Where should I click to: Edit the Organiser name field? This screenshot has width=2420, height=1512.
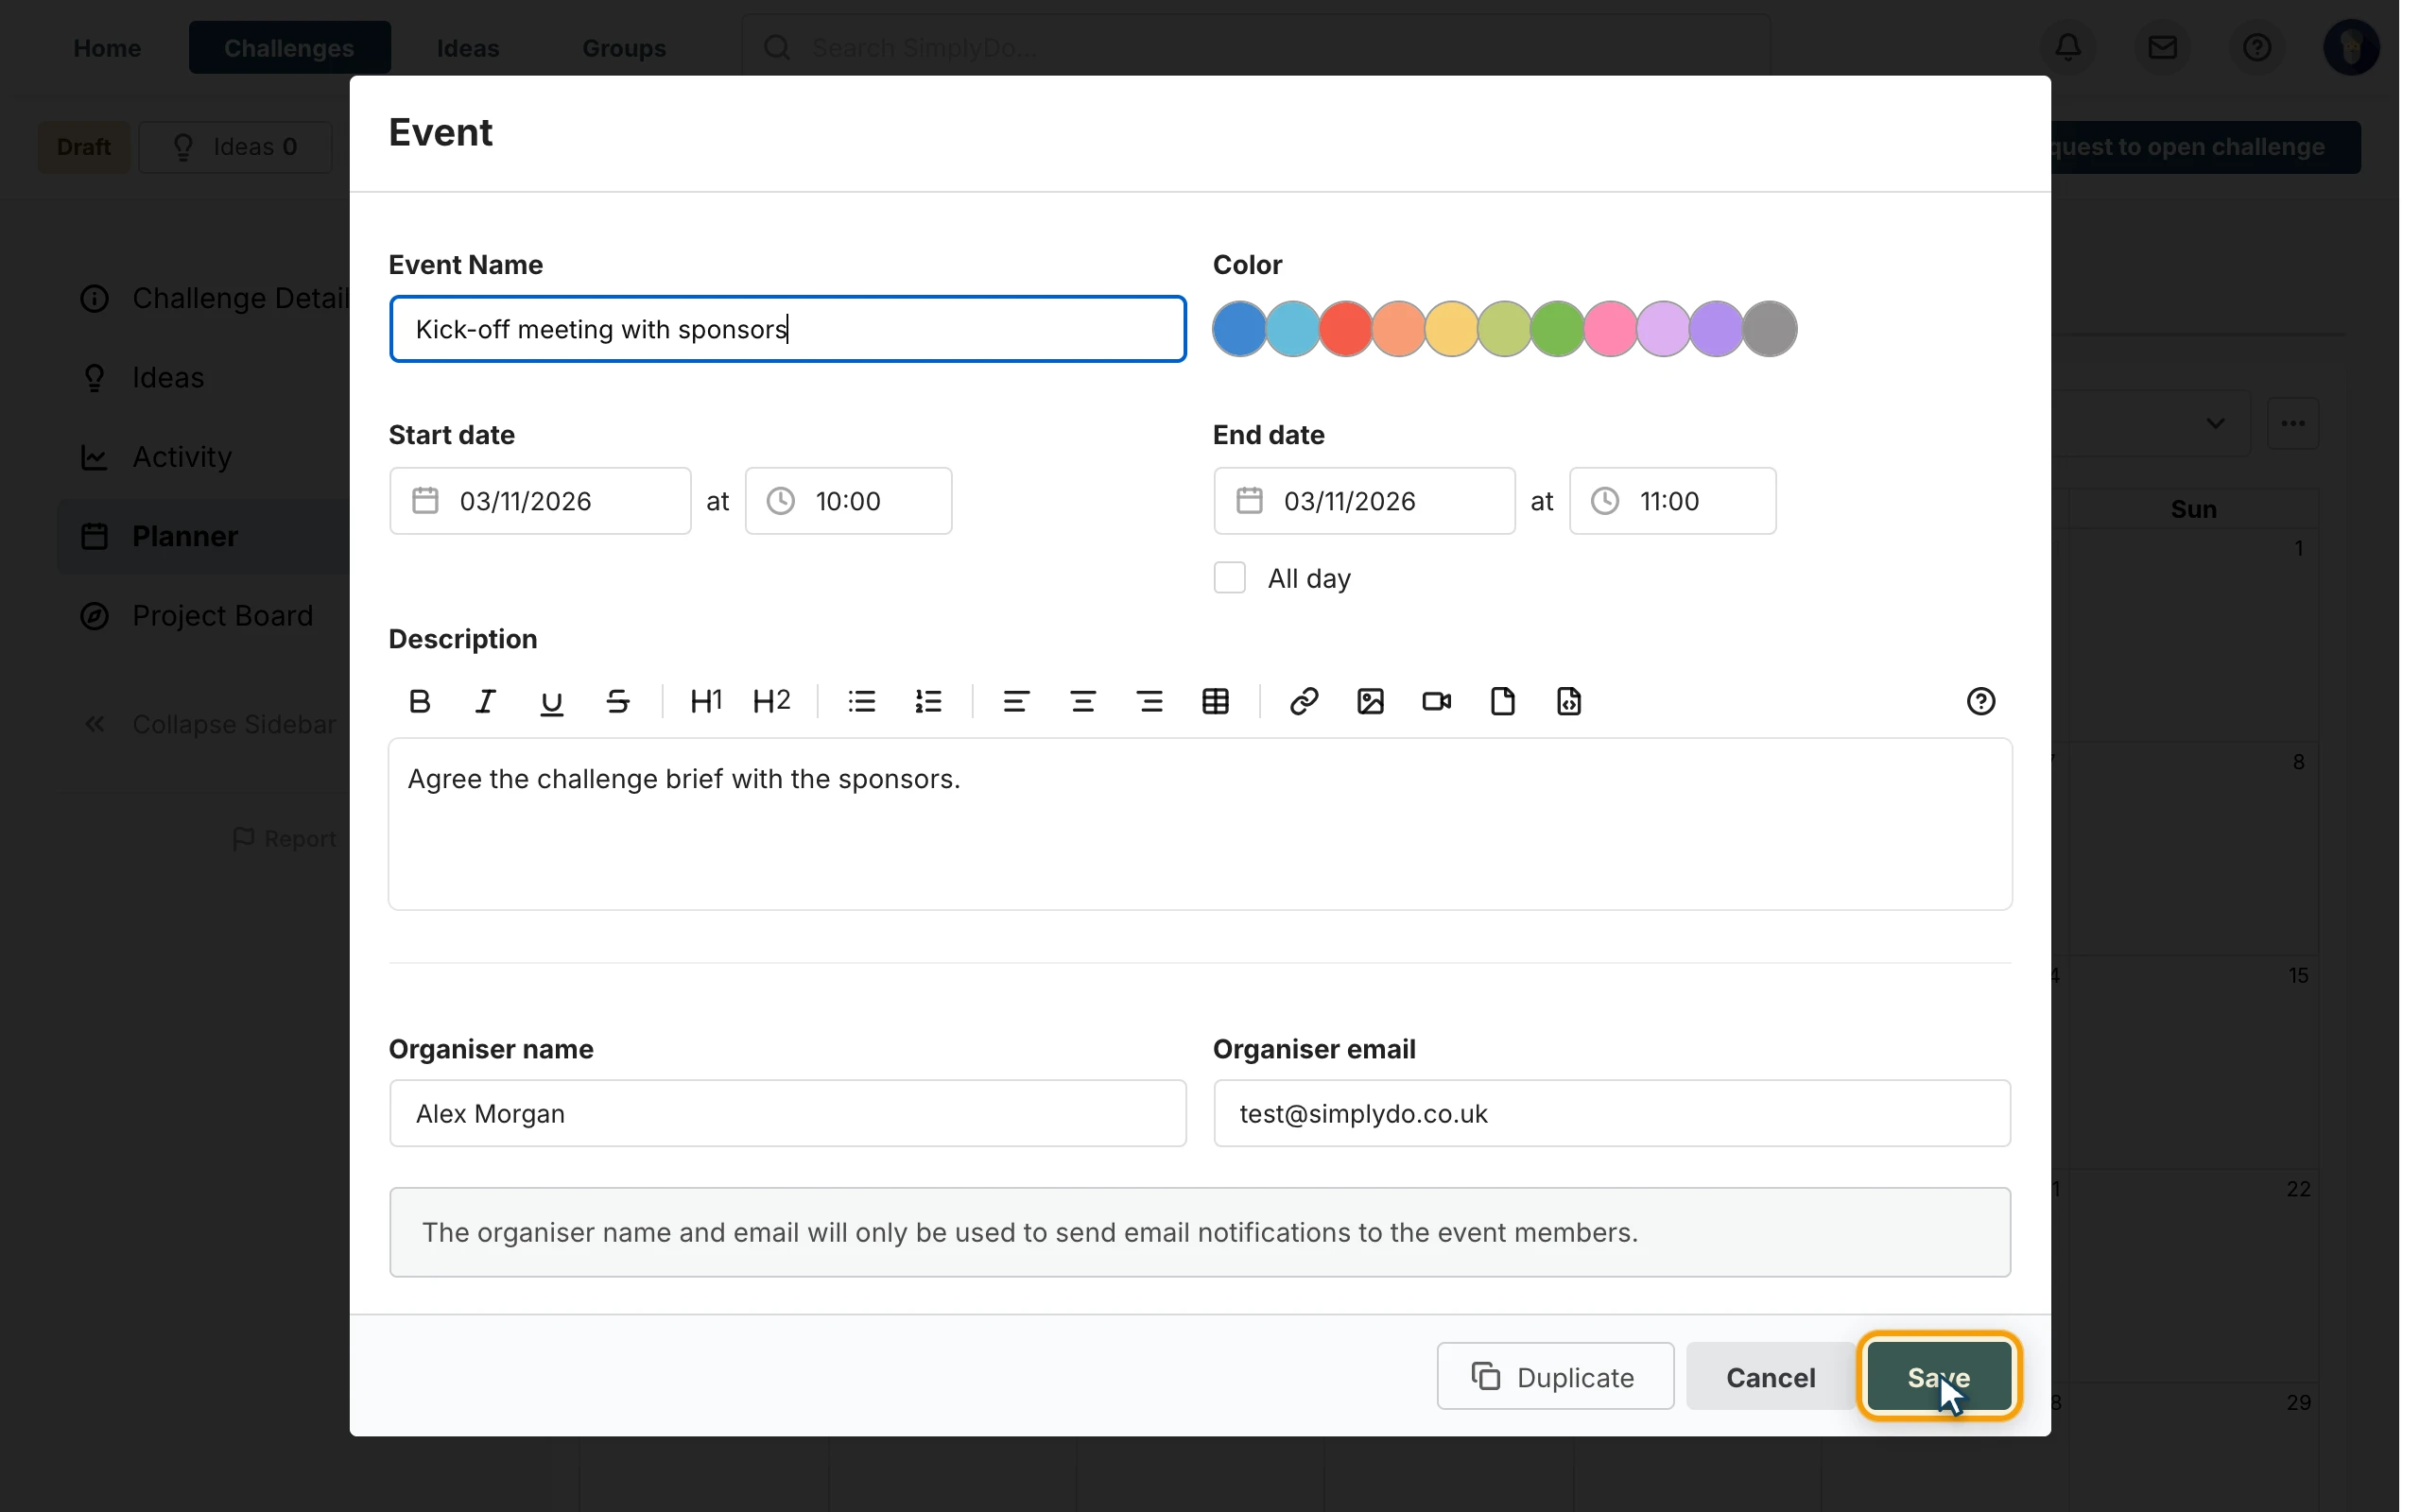point(788,1113)
